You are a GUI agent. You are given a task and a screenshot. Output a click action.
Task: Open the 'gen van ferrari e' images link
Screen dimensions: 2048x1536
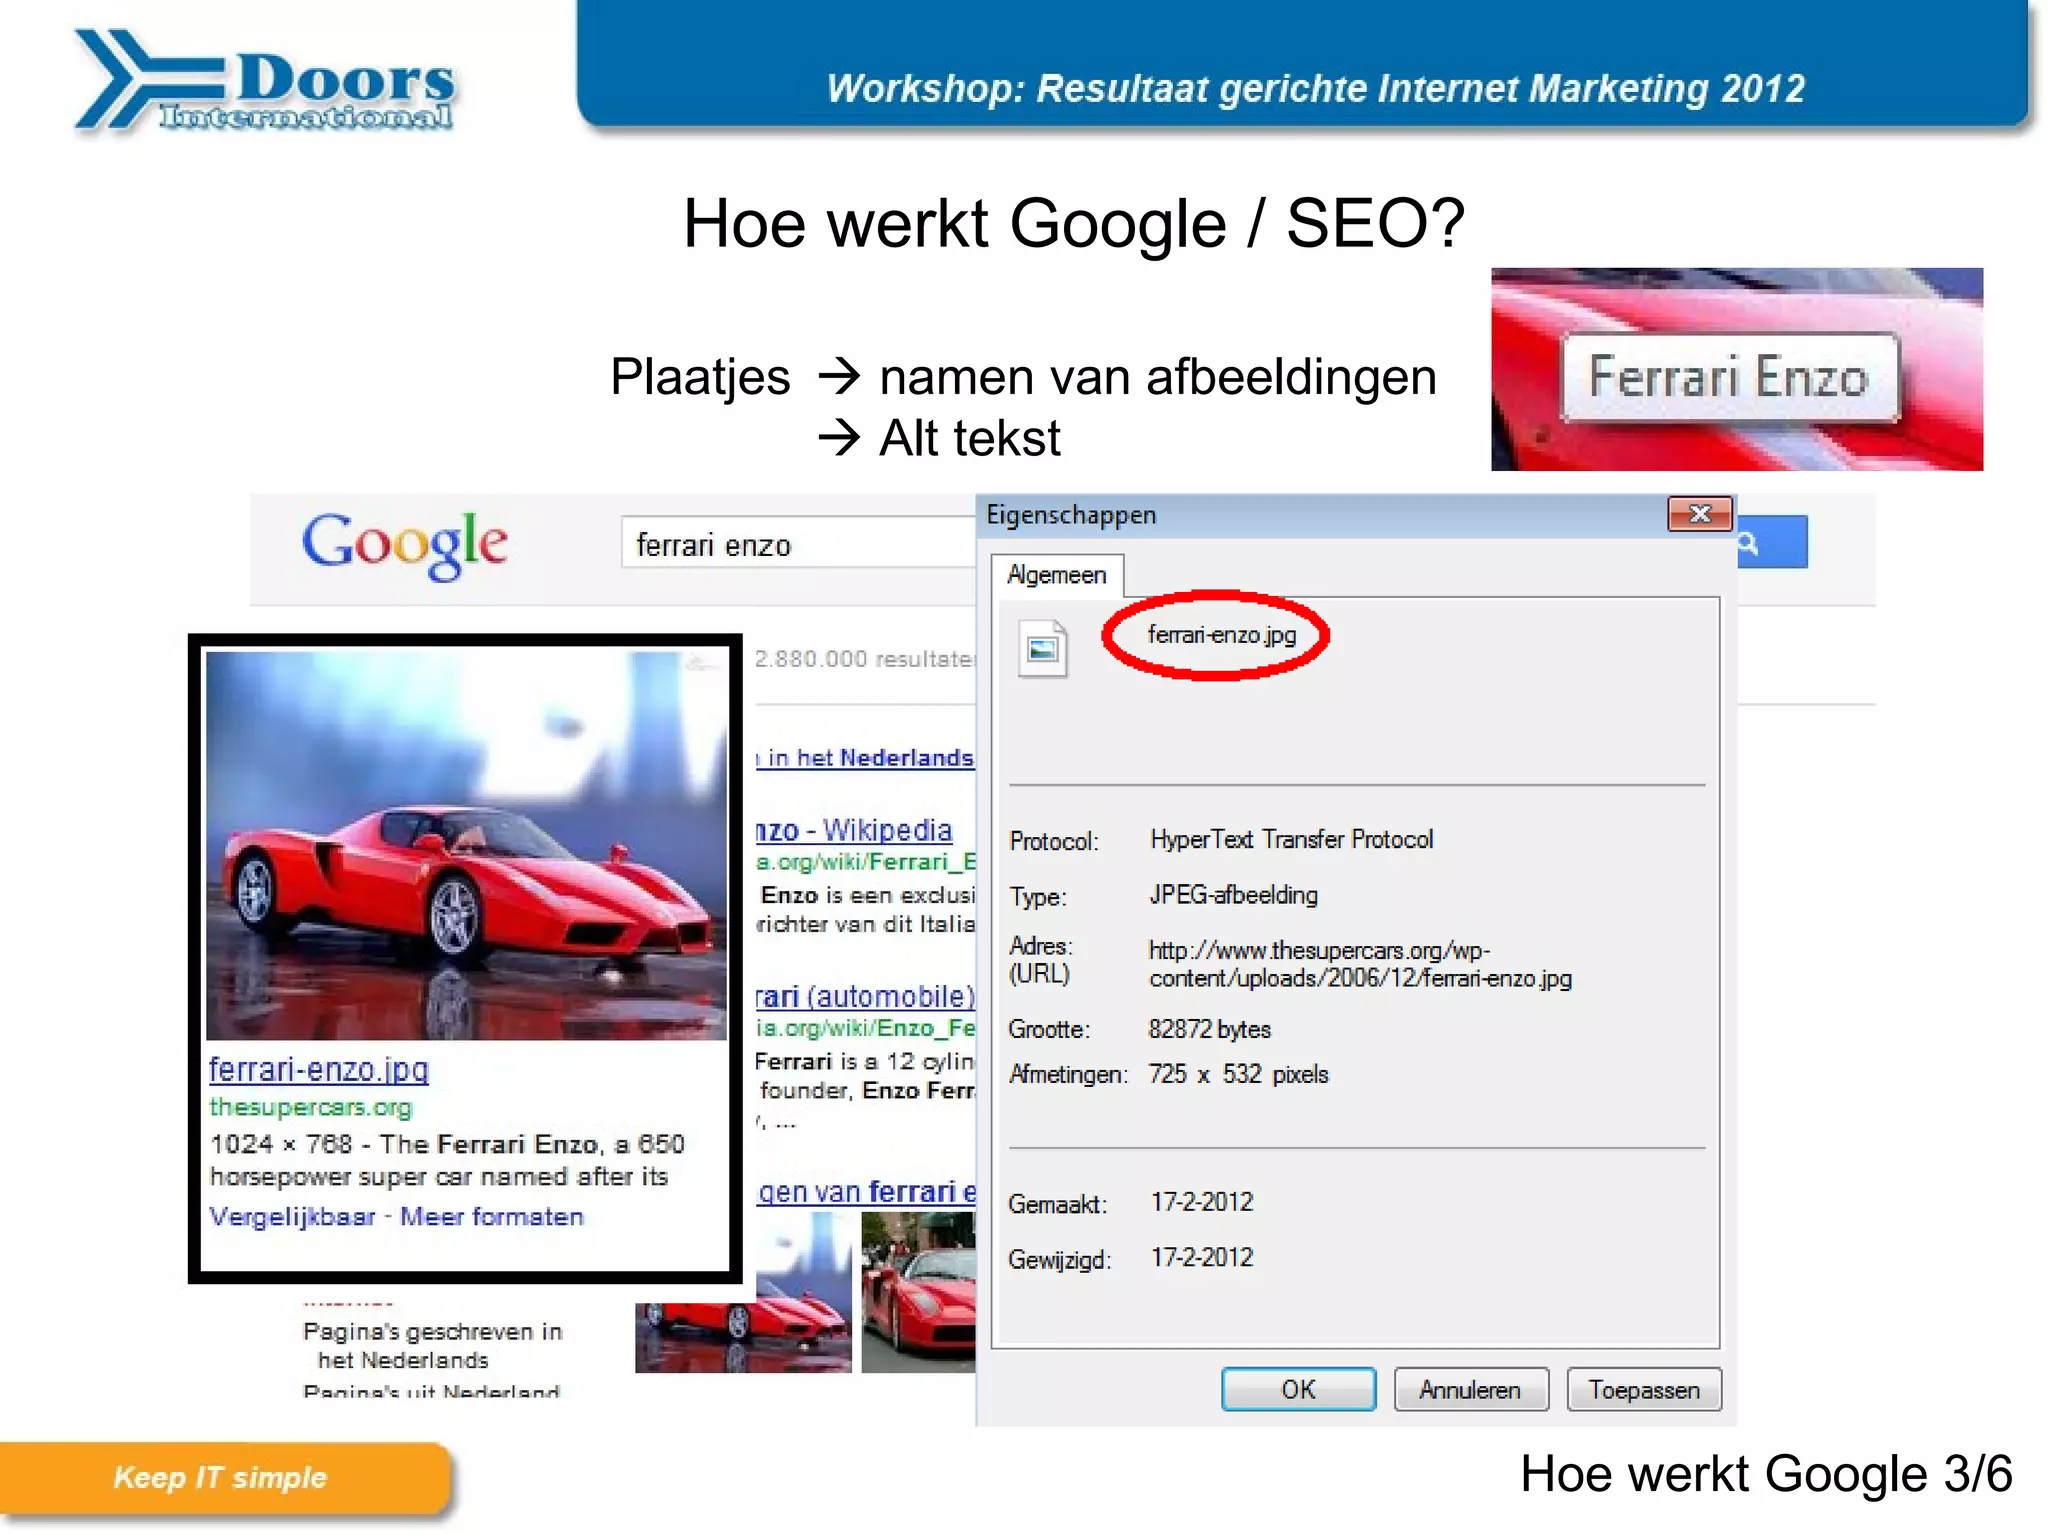tap(866, 1192)
